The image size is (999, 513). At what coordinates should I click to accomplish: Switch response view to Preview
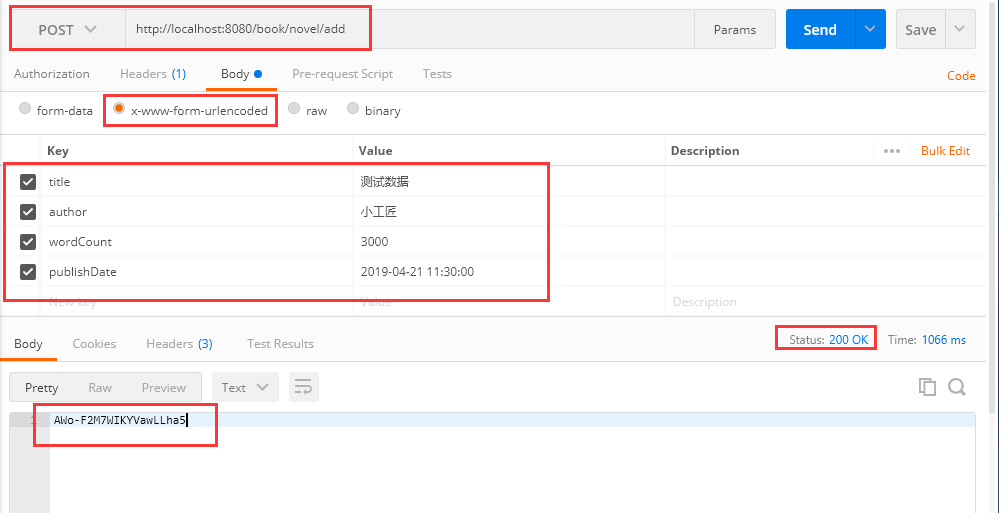point(164,387)
